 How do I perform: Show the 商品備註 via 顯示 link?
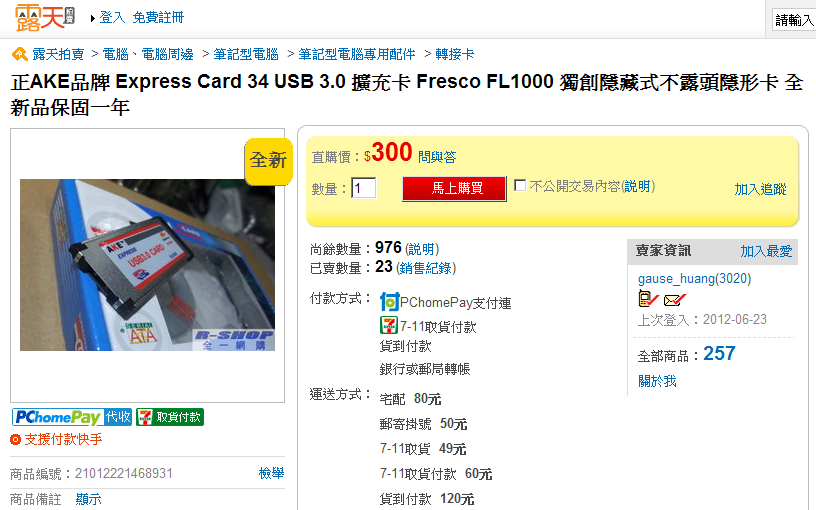pyautogui.click(x=88, y=499)
